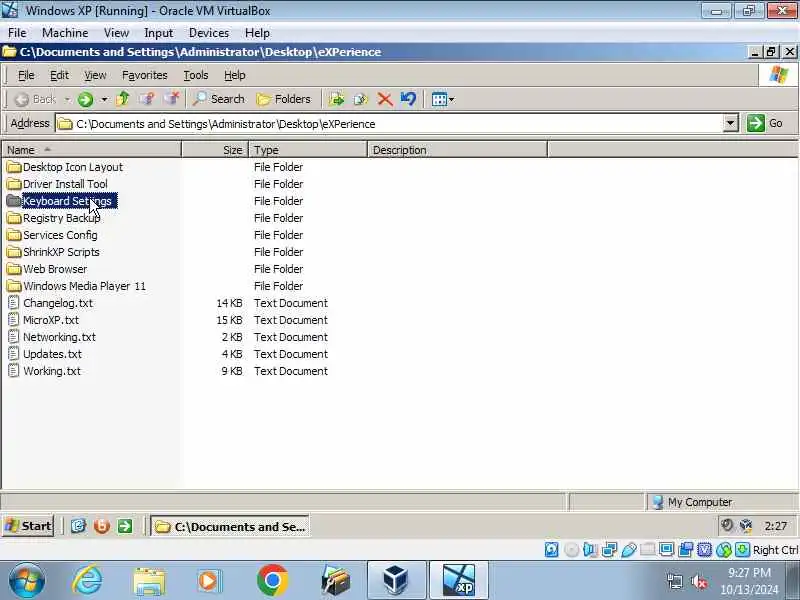Open Internet Explorer from Windows taskbar
This screenshot has width=800, height=600.
pos(86,580)
